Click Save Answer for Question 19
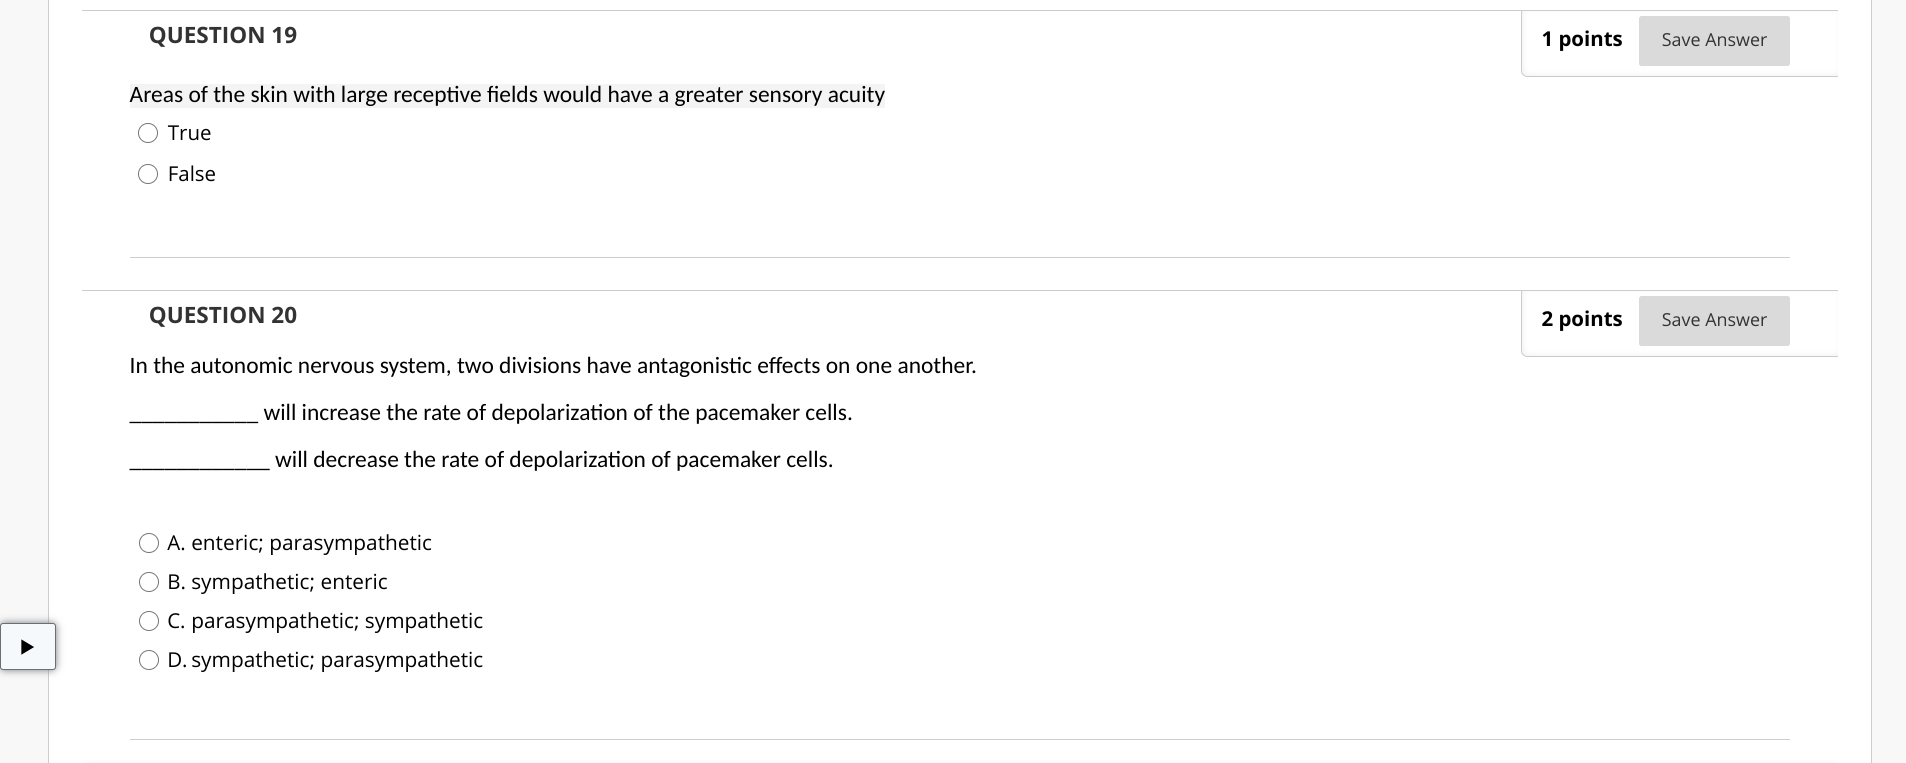 1713,40
